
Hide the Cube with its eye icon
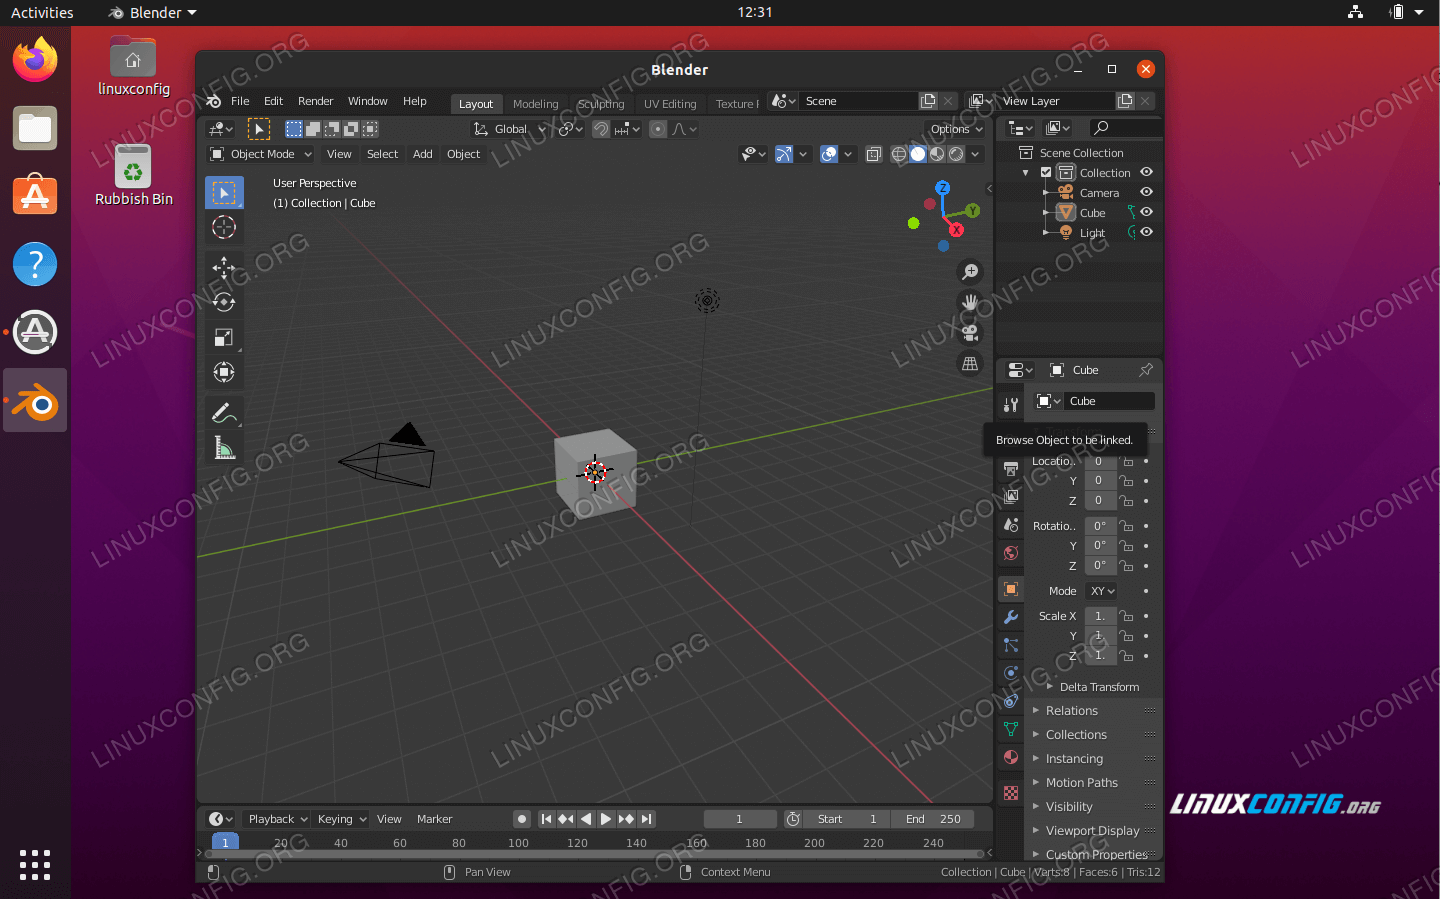click(1147, 212)
